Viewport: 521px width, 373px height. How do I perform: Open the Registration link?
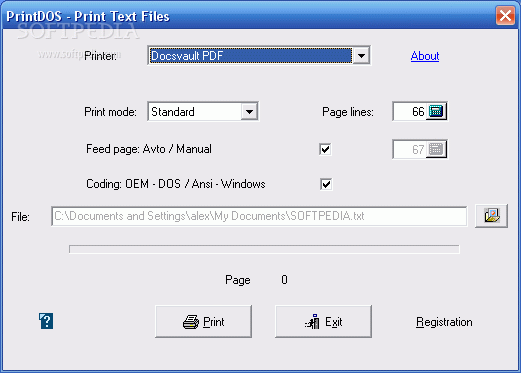pos(444,322)
